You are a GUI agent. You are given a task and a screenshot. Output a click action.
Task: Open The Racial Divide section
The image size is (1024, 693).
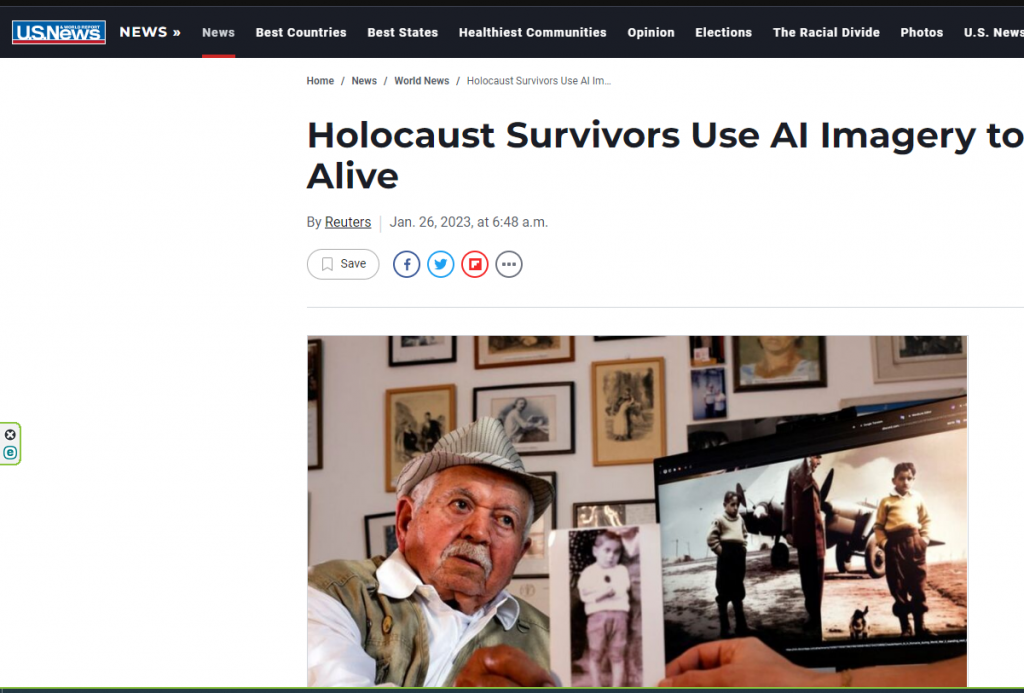pos(826,33)
